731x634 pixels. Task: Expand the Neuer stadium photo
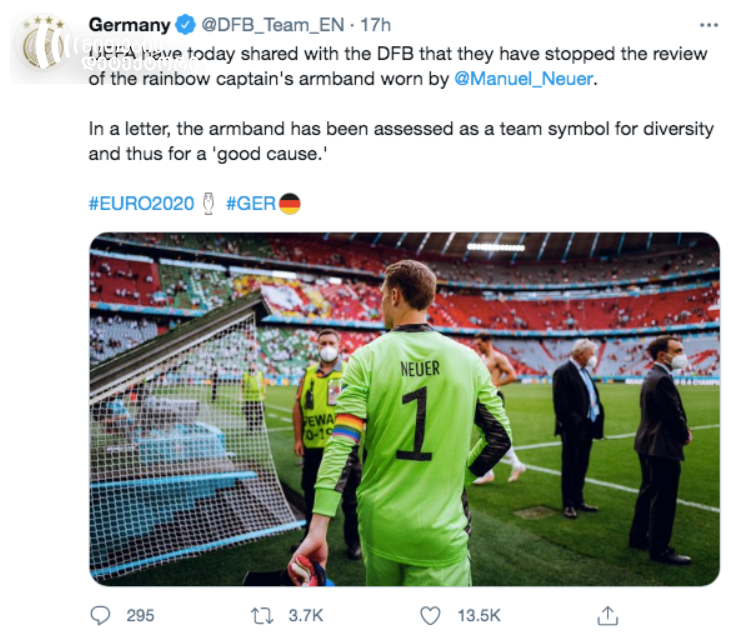coord(404,409)
